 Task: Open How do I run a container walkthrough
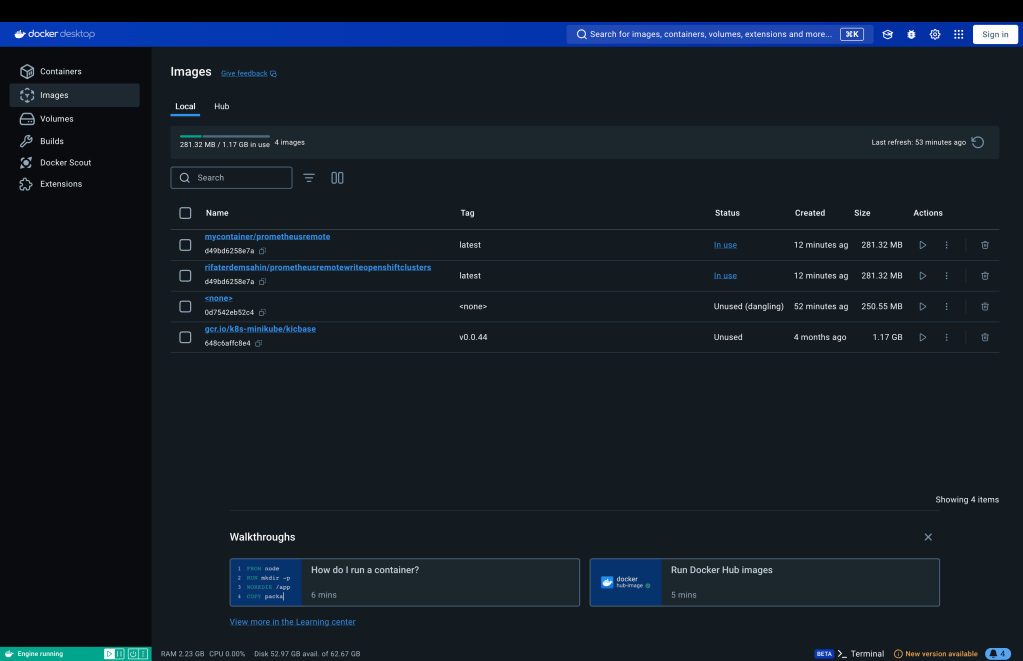coord(405,582)
